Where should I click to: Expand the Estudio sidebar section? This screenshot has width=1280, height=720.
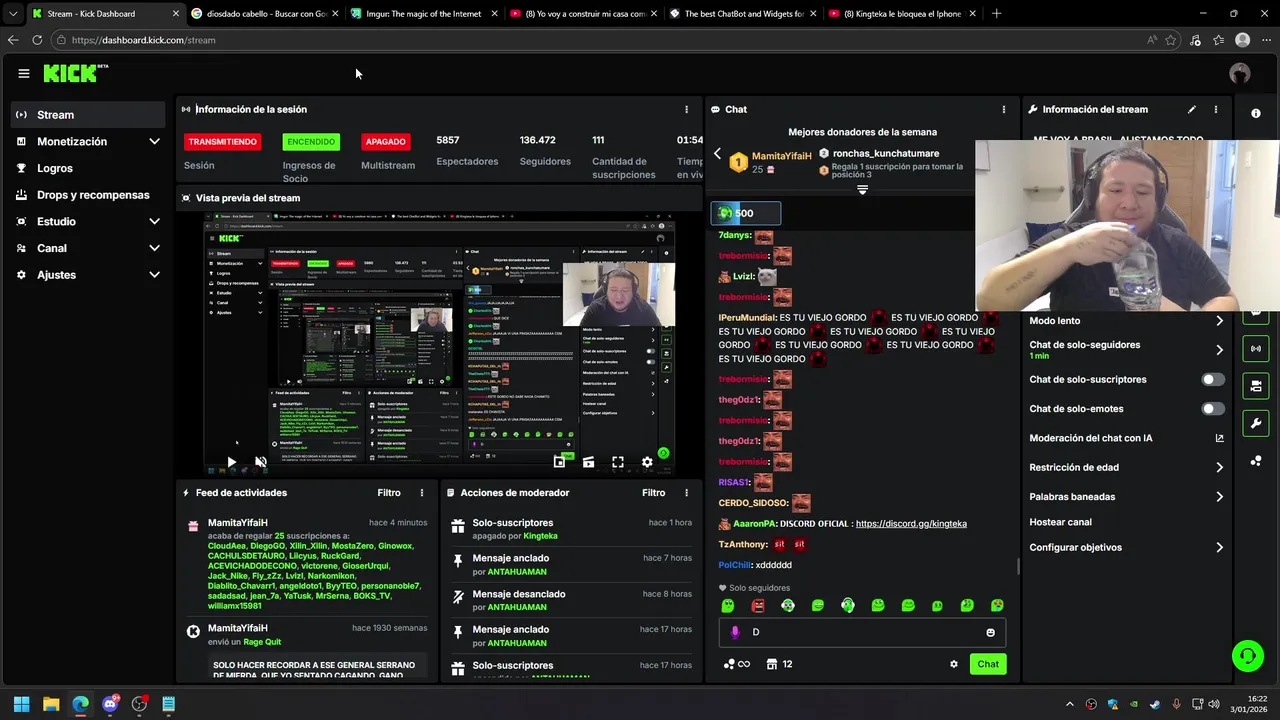(x=88, y=222)
